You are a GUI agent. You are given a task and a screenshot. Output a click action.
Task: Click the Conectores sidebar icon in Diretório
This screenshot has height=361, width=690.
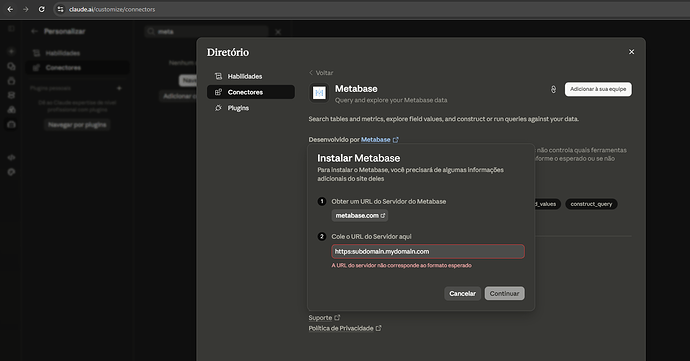coord(218,92)
